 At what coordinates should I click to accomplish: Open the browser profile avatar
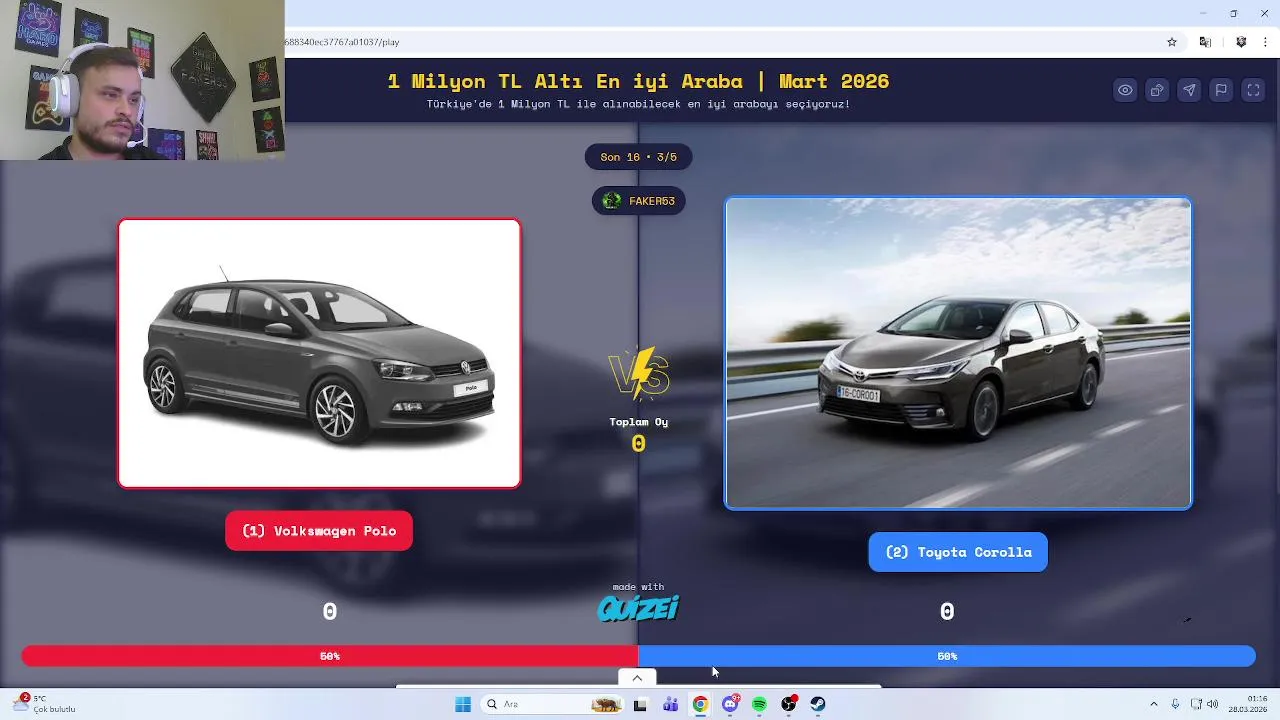[1241, 42]
